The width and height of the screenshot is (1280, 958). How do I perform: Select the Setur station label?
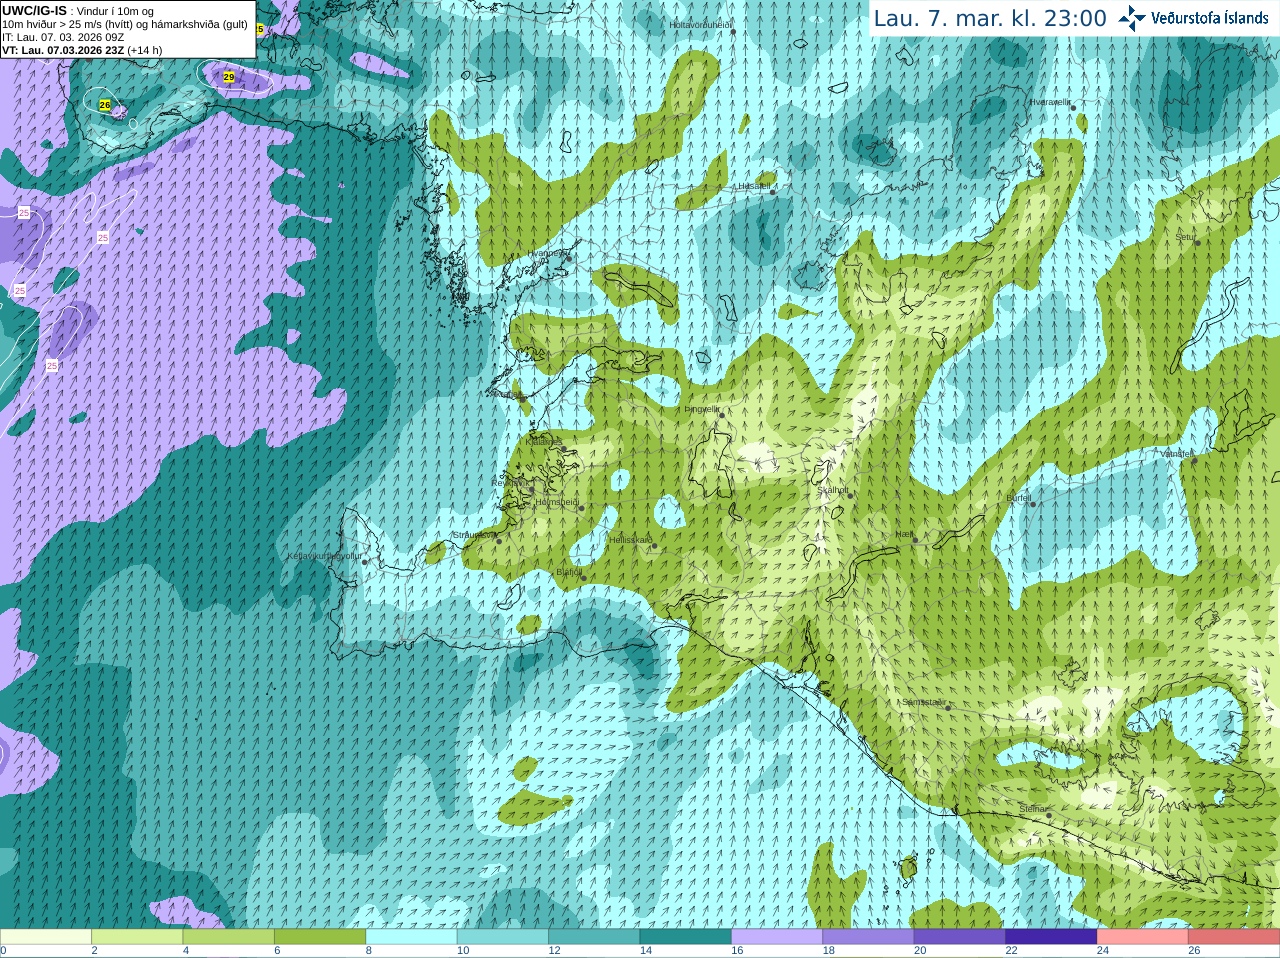pyautogui.click(x=1185, y=237)
